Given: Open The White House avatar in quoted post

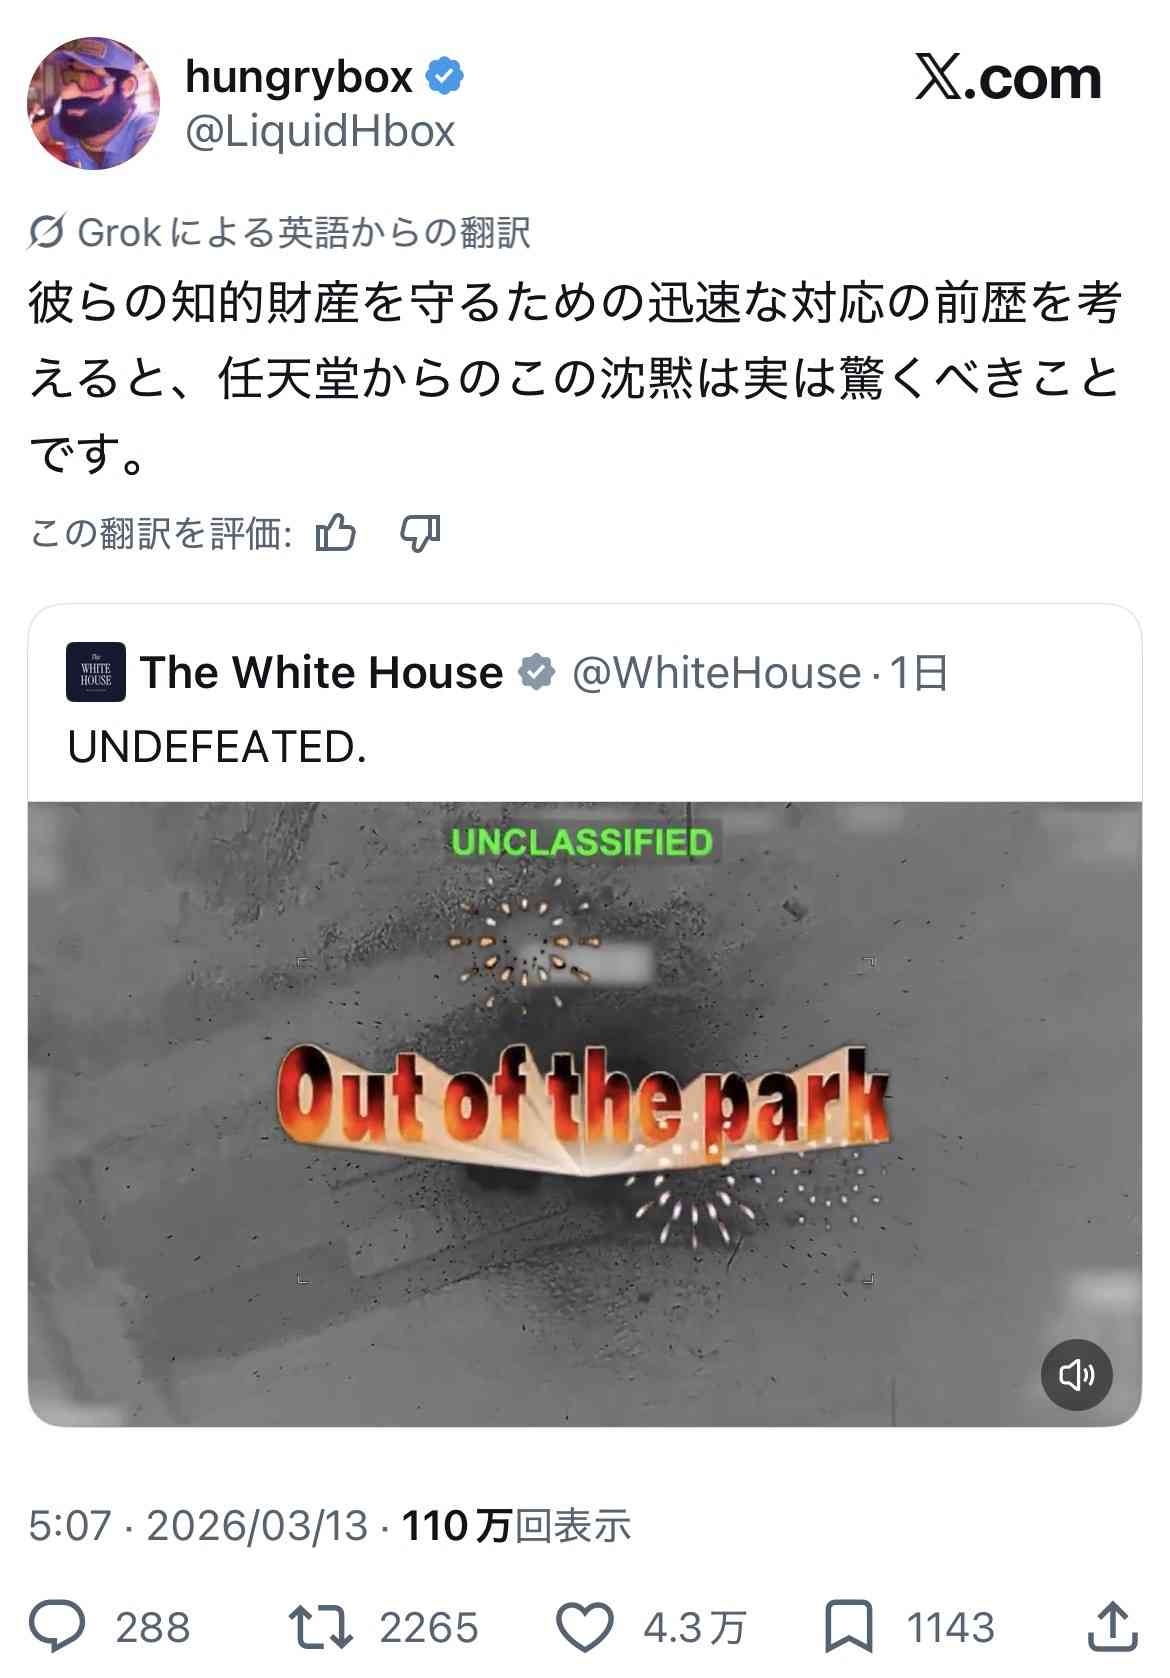Looking at the screenshot, I should 96,672.
